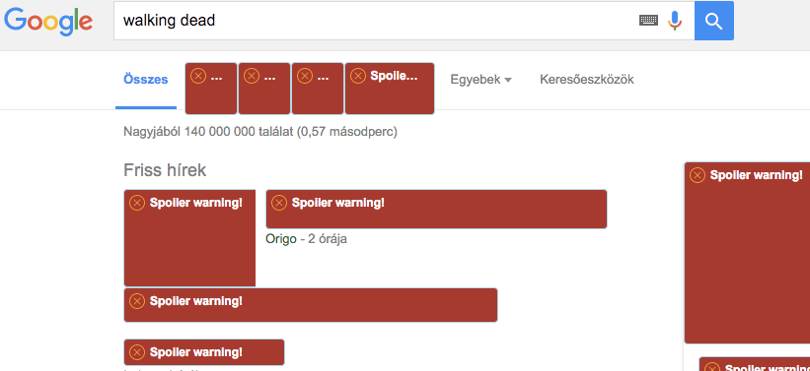Dismiss the third spoiler-blocked tab
This screenshot has height=371, width=810.
304,76
